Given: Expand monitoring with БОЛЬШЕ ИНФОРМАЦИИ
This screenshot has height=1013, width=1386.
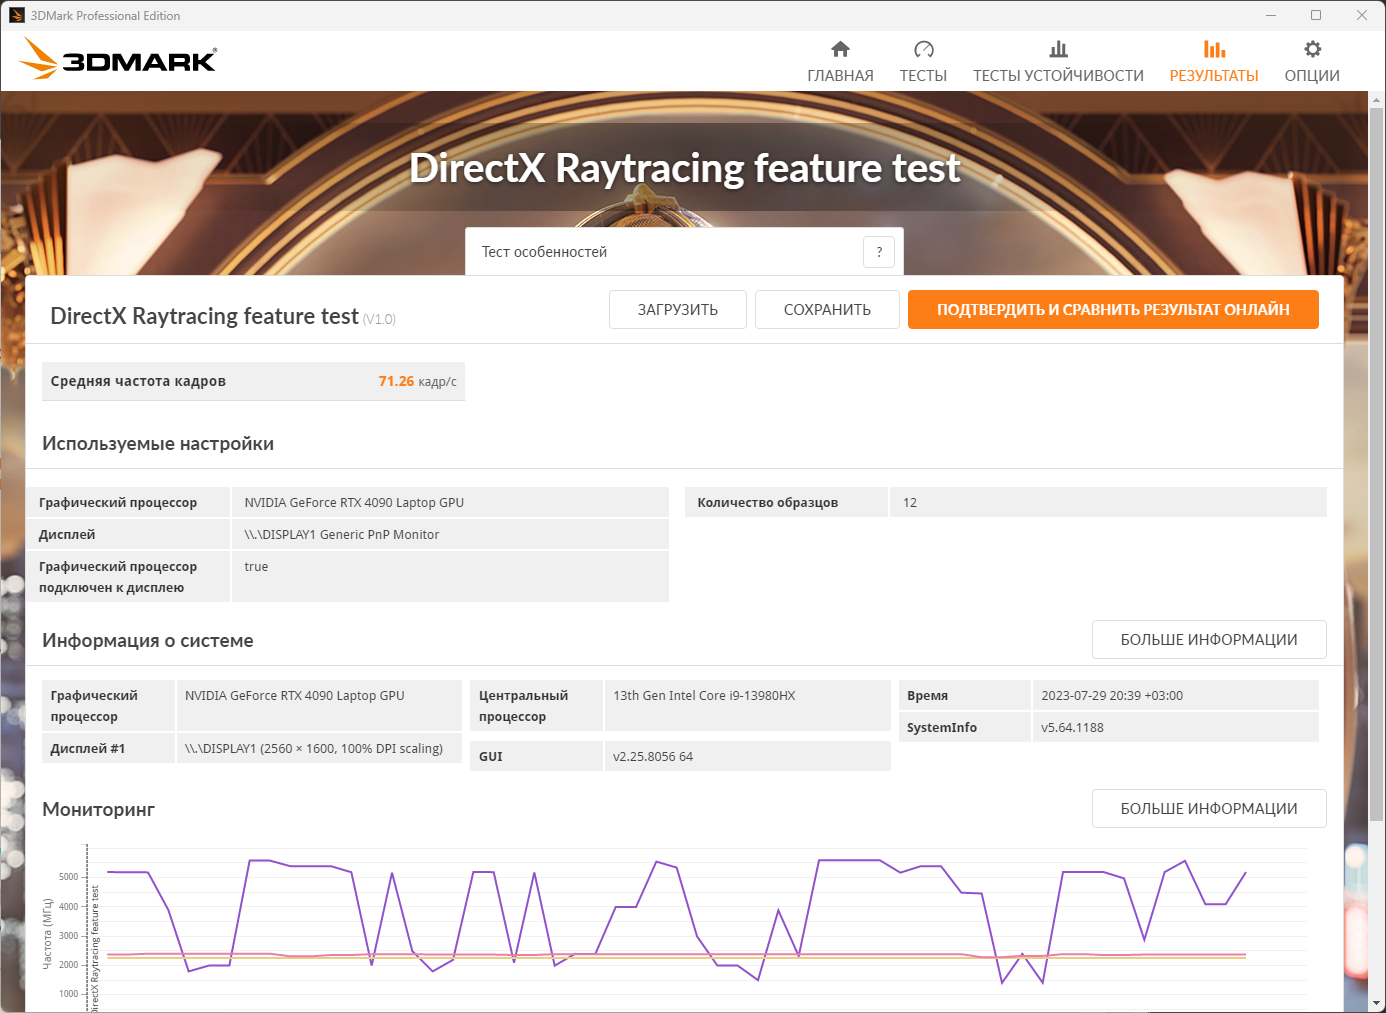Looking at the screenshot, I should 1208,809.
